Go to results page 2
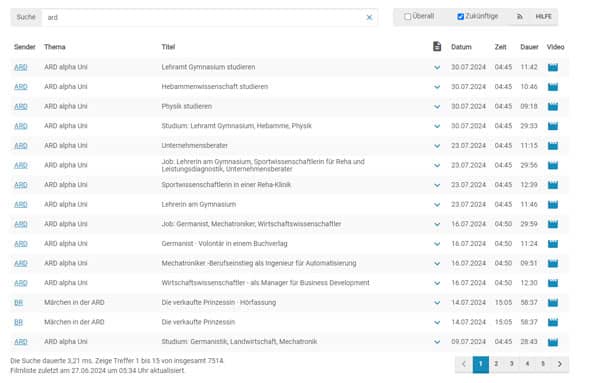The width and height of the screenshot is (600, 383). pyautogui.click(x=496, y=364)
